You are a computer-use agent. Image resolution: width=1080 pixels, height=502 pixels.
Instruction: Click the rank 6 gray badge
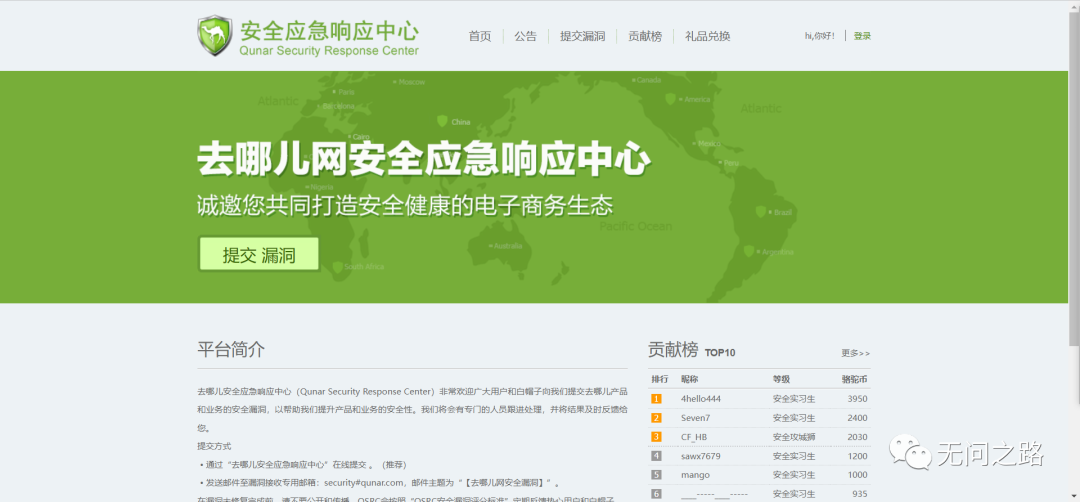point(656,494)
